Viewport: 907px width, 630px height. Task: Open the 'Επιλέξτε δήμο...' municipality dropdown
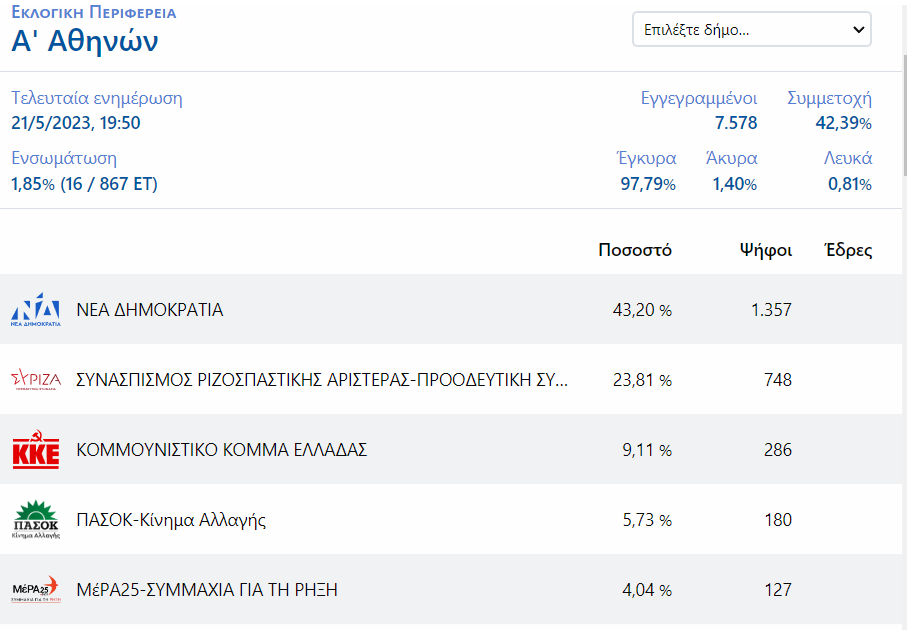point(751,30)
